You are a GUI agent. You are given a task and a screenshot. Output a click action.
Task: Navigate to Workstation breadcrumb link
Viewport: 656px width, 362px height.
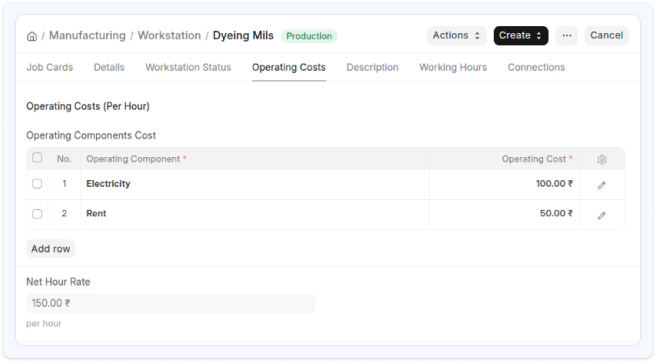coord(169,36)
